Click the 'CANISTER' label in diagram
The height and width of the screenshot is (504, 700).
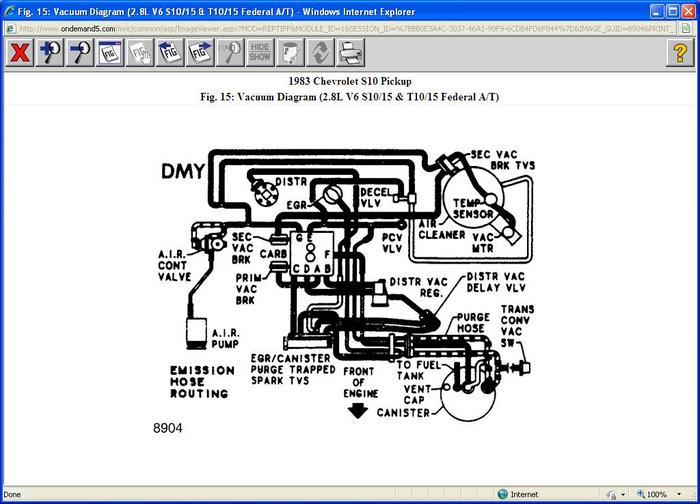(x=403, y=412)
